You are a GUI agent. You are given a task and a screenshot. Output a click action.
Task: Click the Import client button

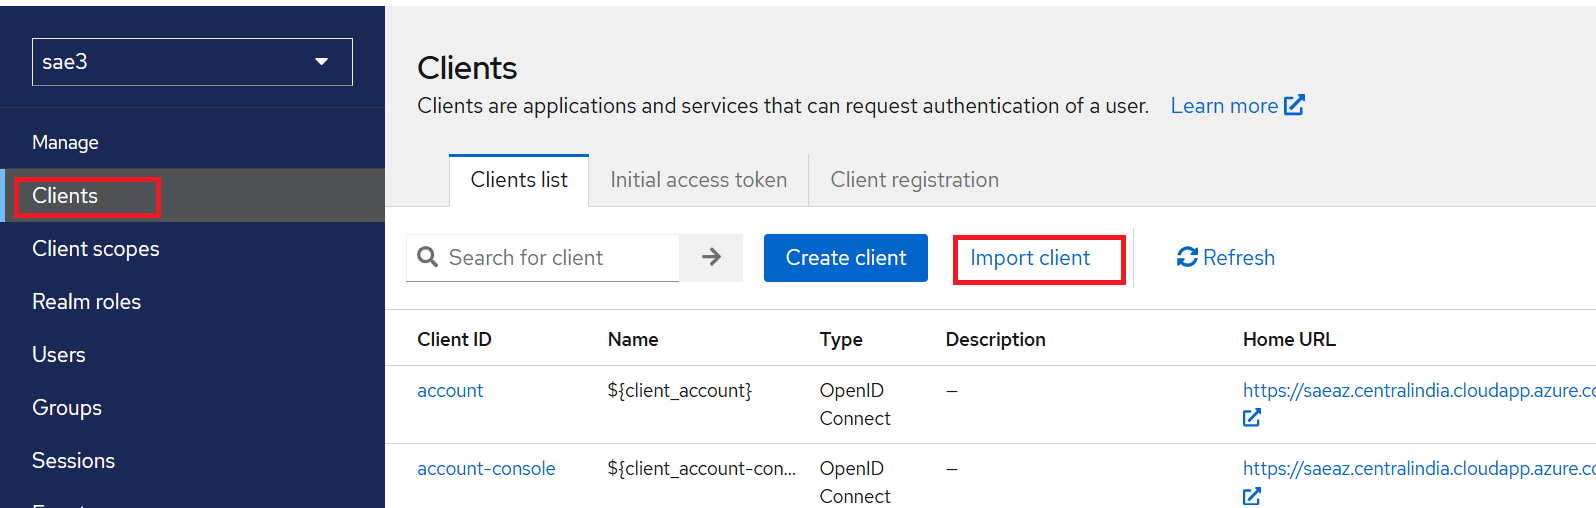click(x=1030, y=258)
